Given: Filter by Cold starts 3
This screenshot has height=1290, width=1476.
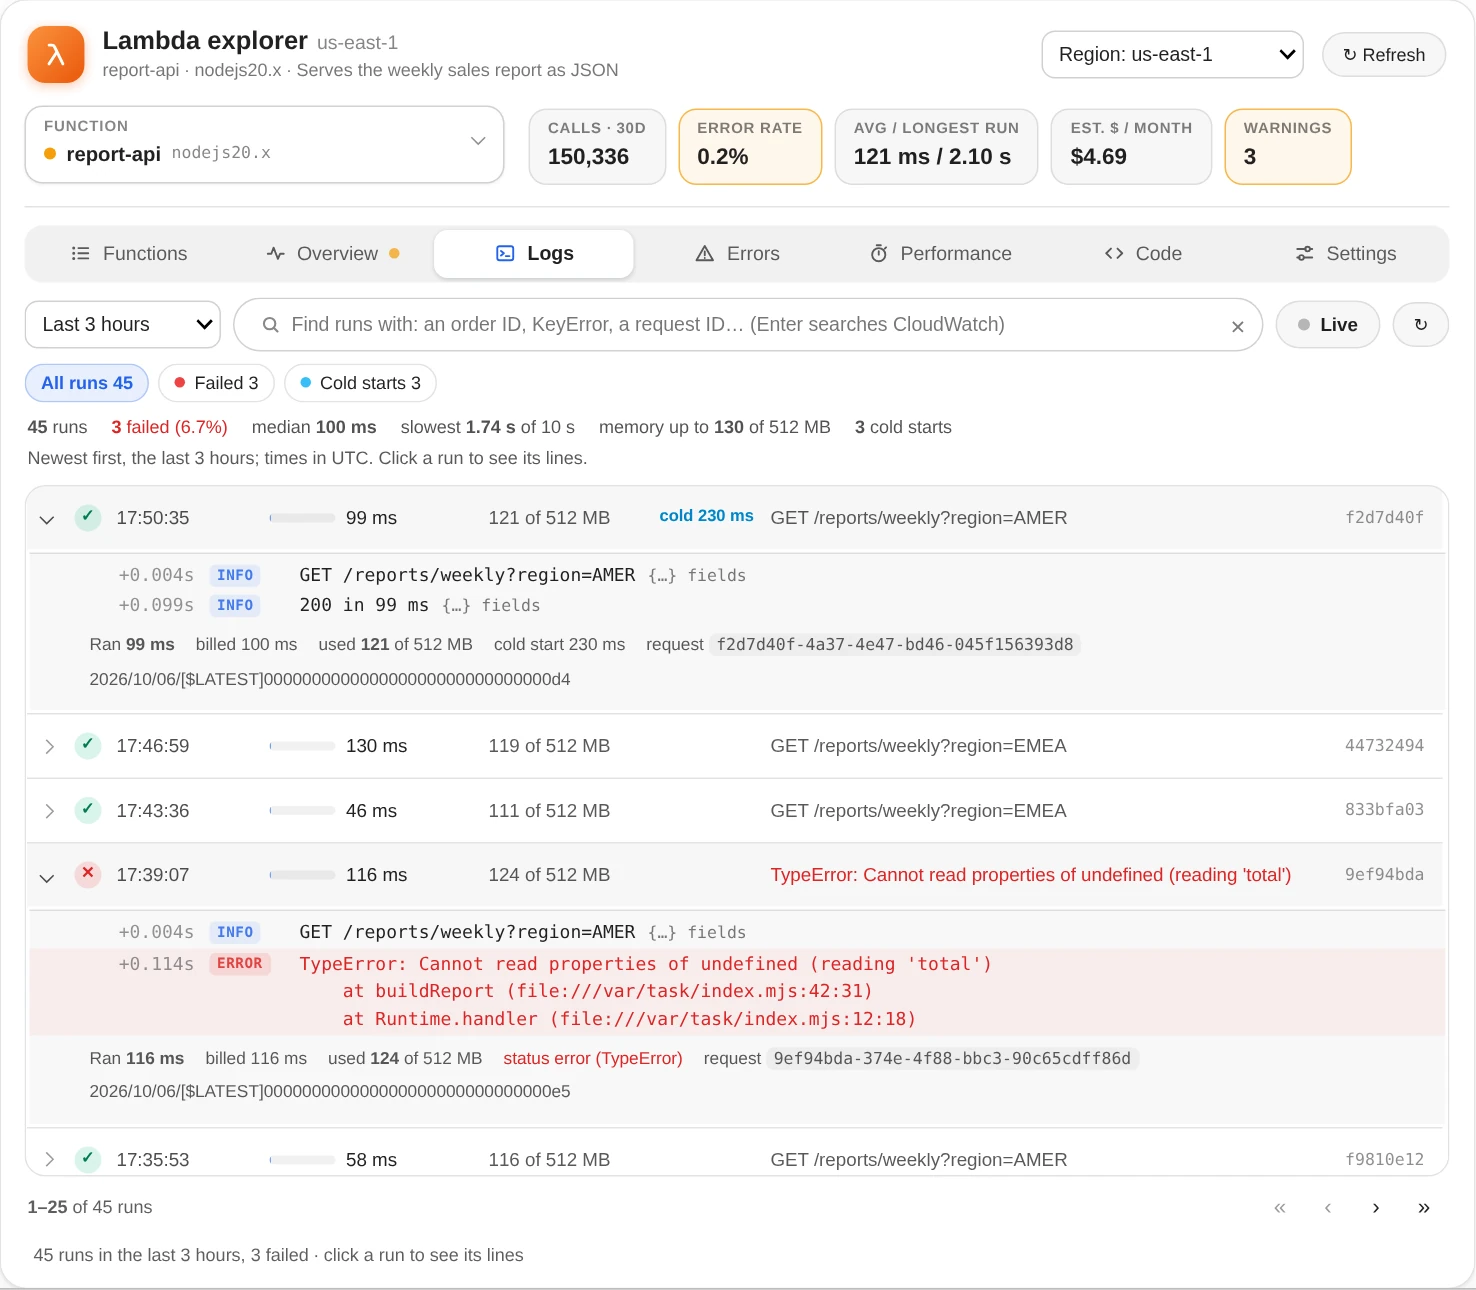Looking at the screenshot, I should click(360, 383).
